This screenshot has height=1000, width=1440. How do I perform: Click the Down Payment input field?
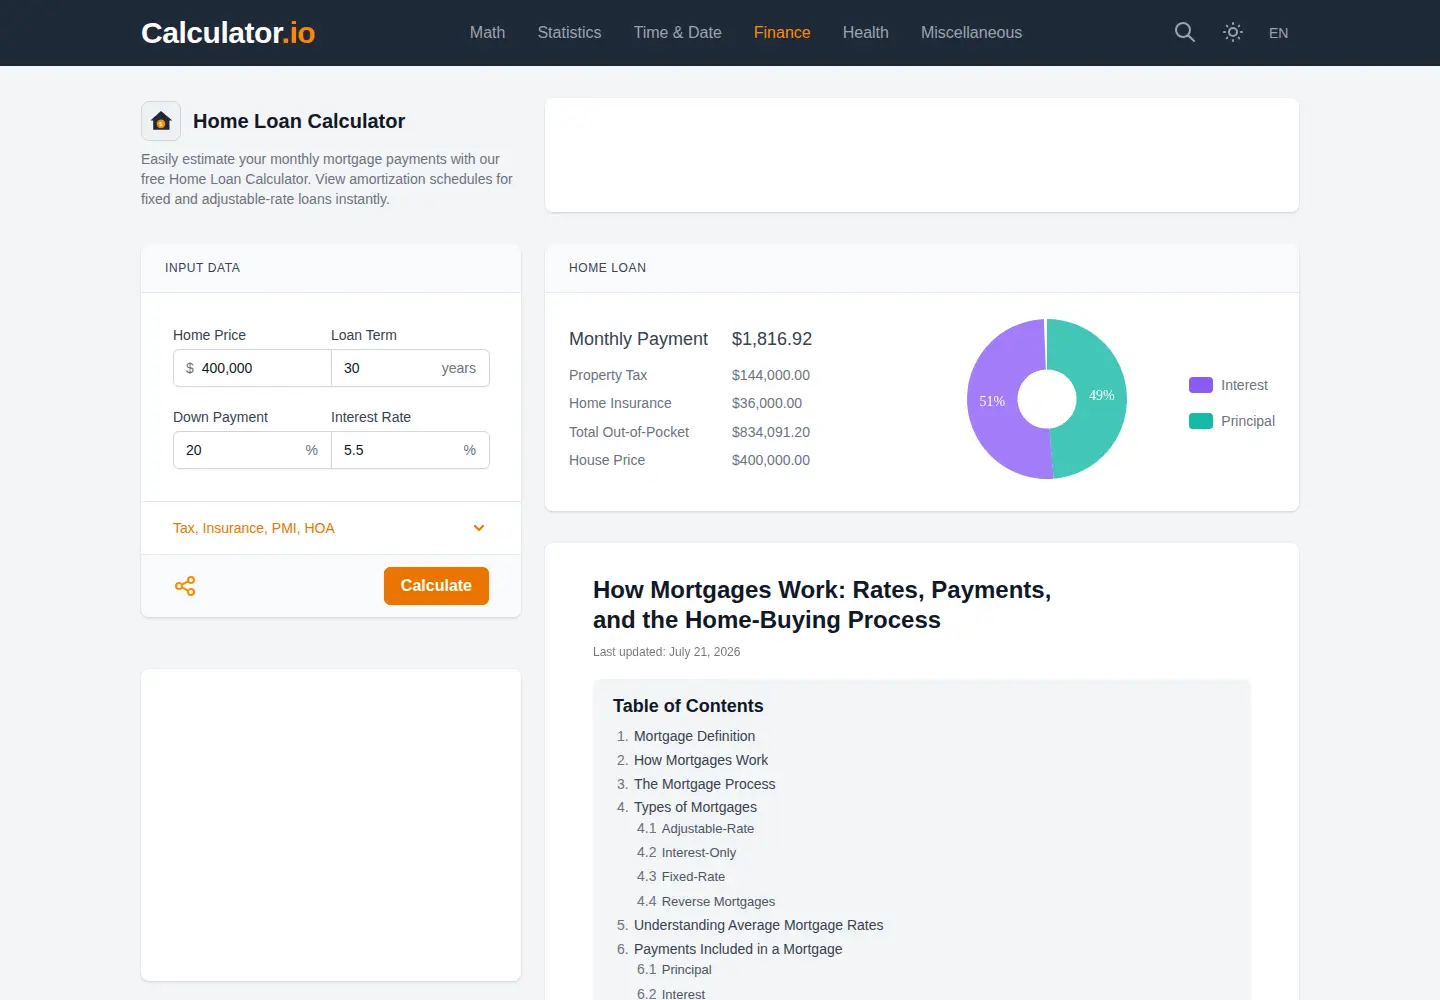click(252, 450)
